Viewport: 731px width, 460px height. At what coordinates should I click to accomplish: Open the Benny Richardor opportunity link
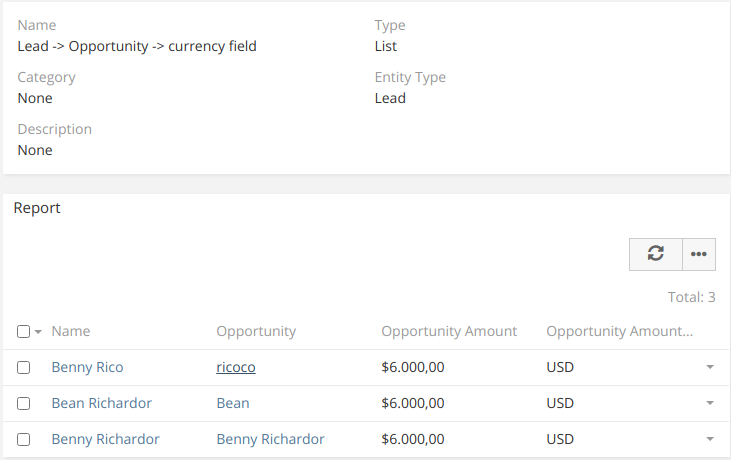click(x=270, y=439)
